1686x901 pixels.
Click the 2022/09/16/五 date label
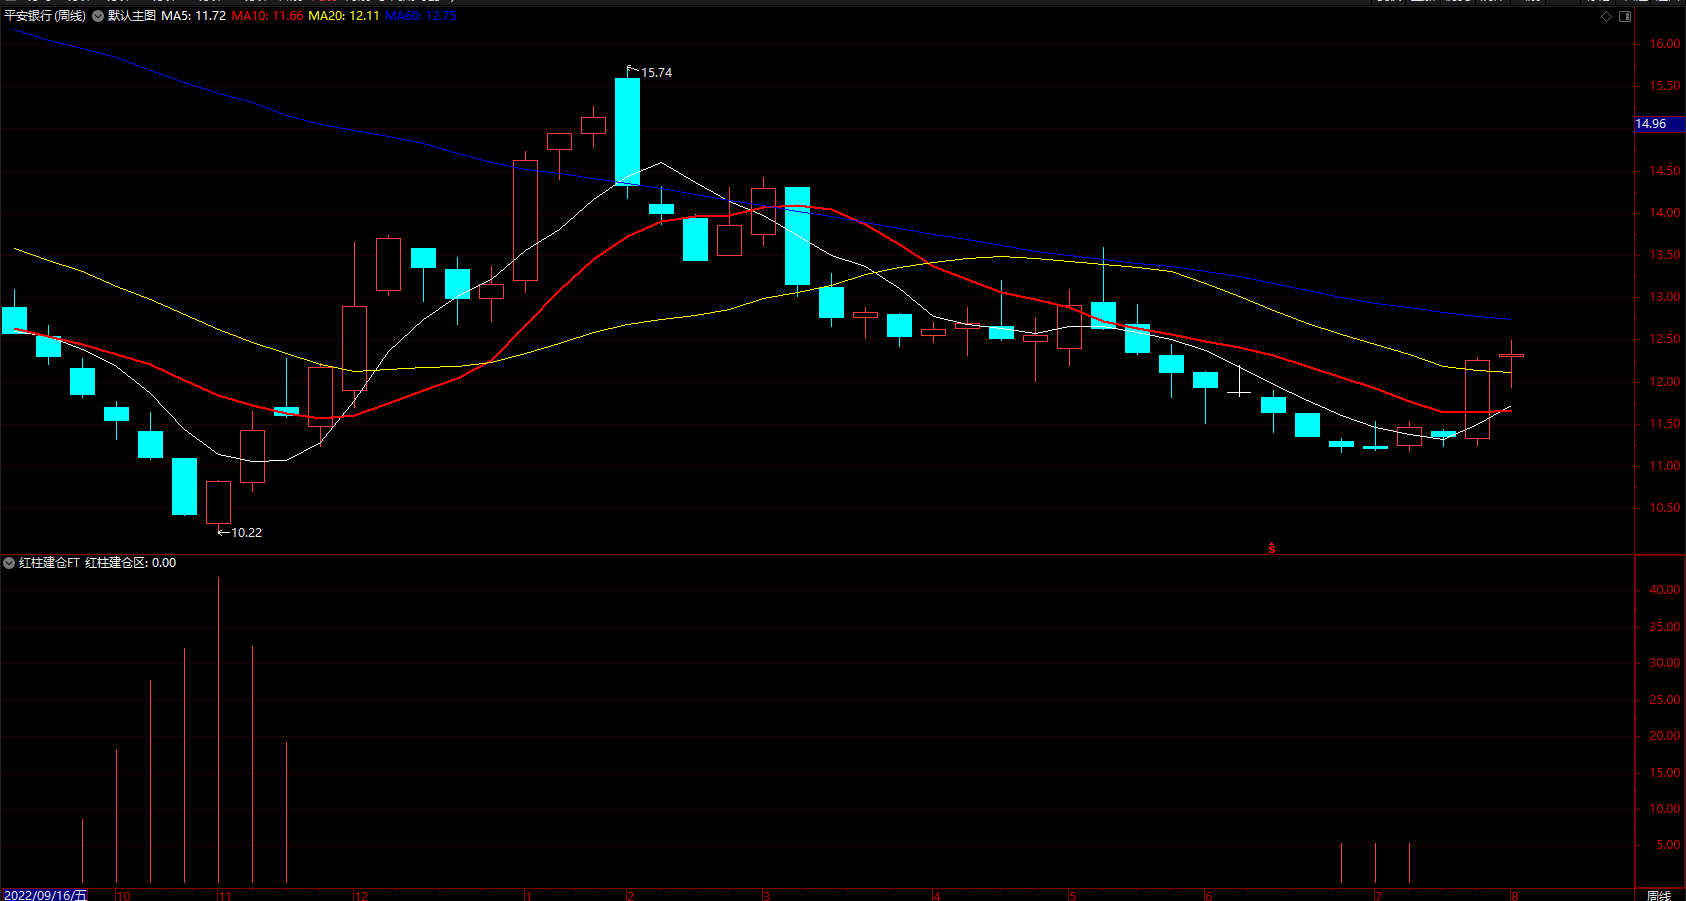(46, 895)
